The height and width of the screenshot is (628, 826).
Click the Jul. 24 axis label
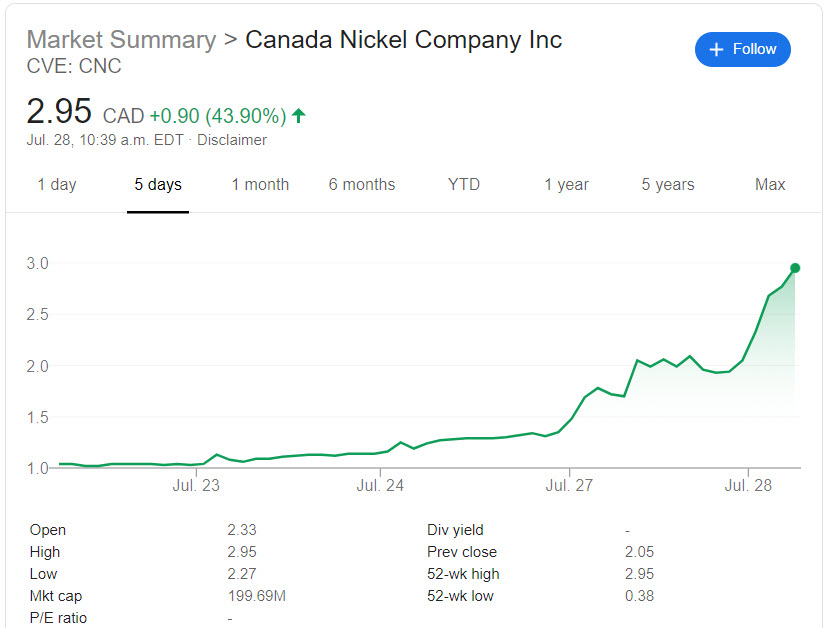pyautogui.click(x=380, y=486)
